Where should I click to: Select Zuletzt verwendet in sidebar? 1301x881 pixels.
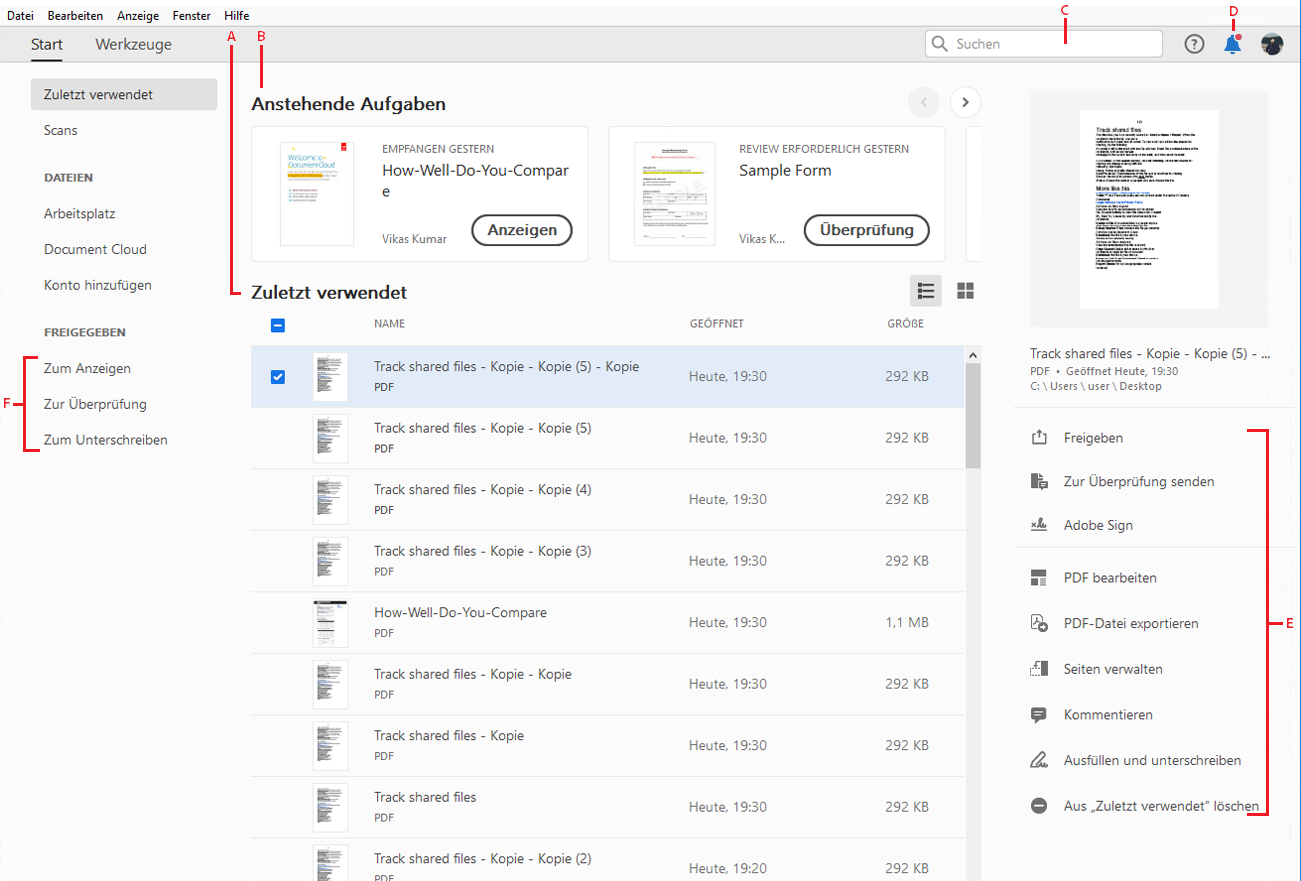[124, 95]
